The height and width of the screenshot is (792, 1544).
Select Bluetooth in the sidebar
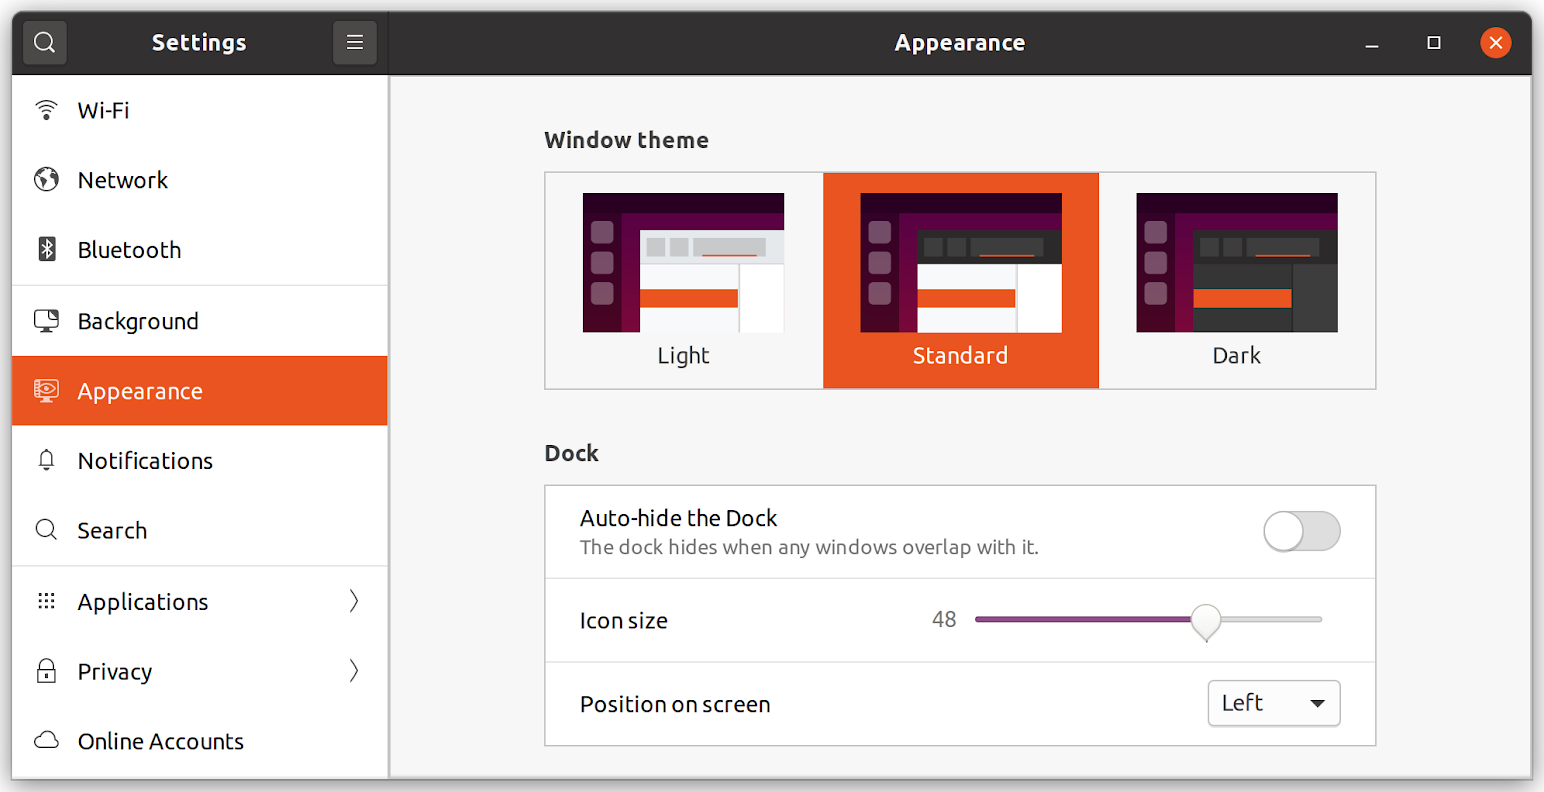[x=200, y=250]
